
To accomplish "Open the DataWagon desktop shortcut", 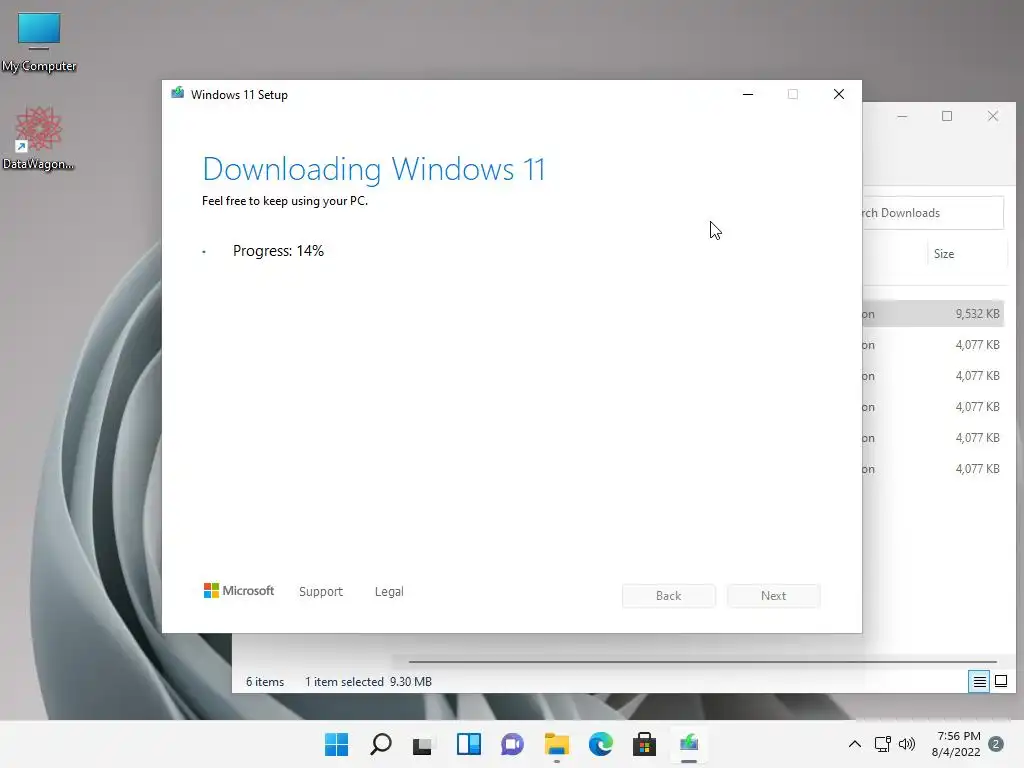I will point(38,138).
